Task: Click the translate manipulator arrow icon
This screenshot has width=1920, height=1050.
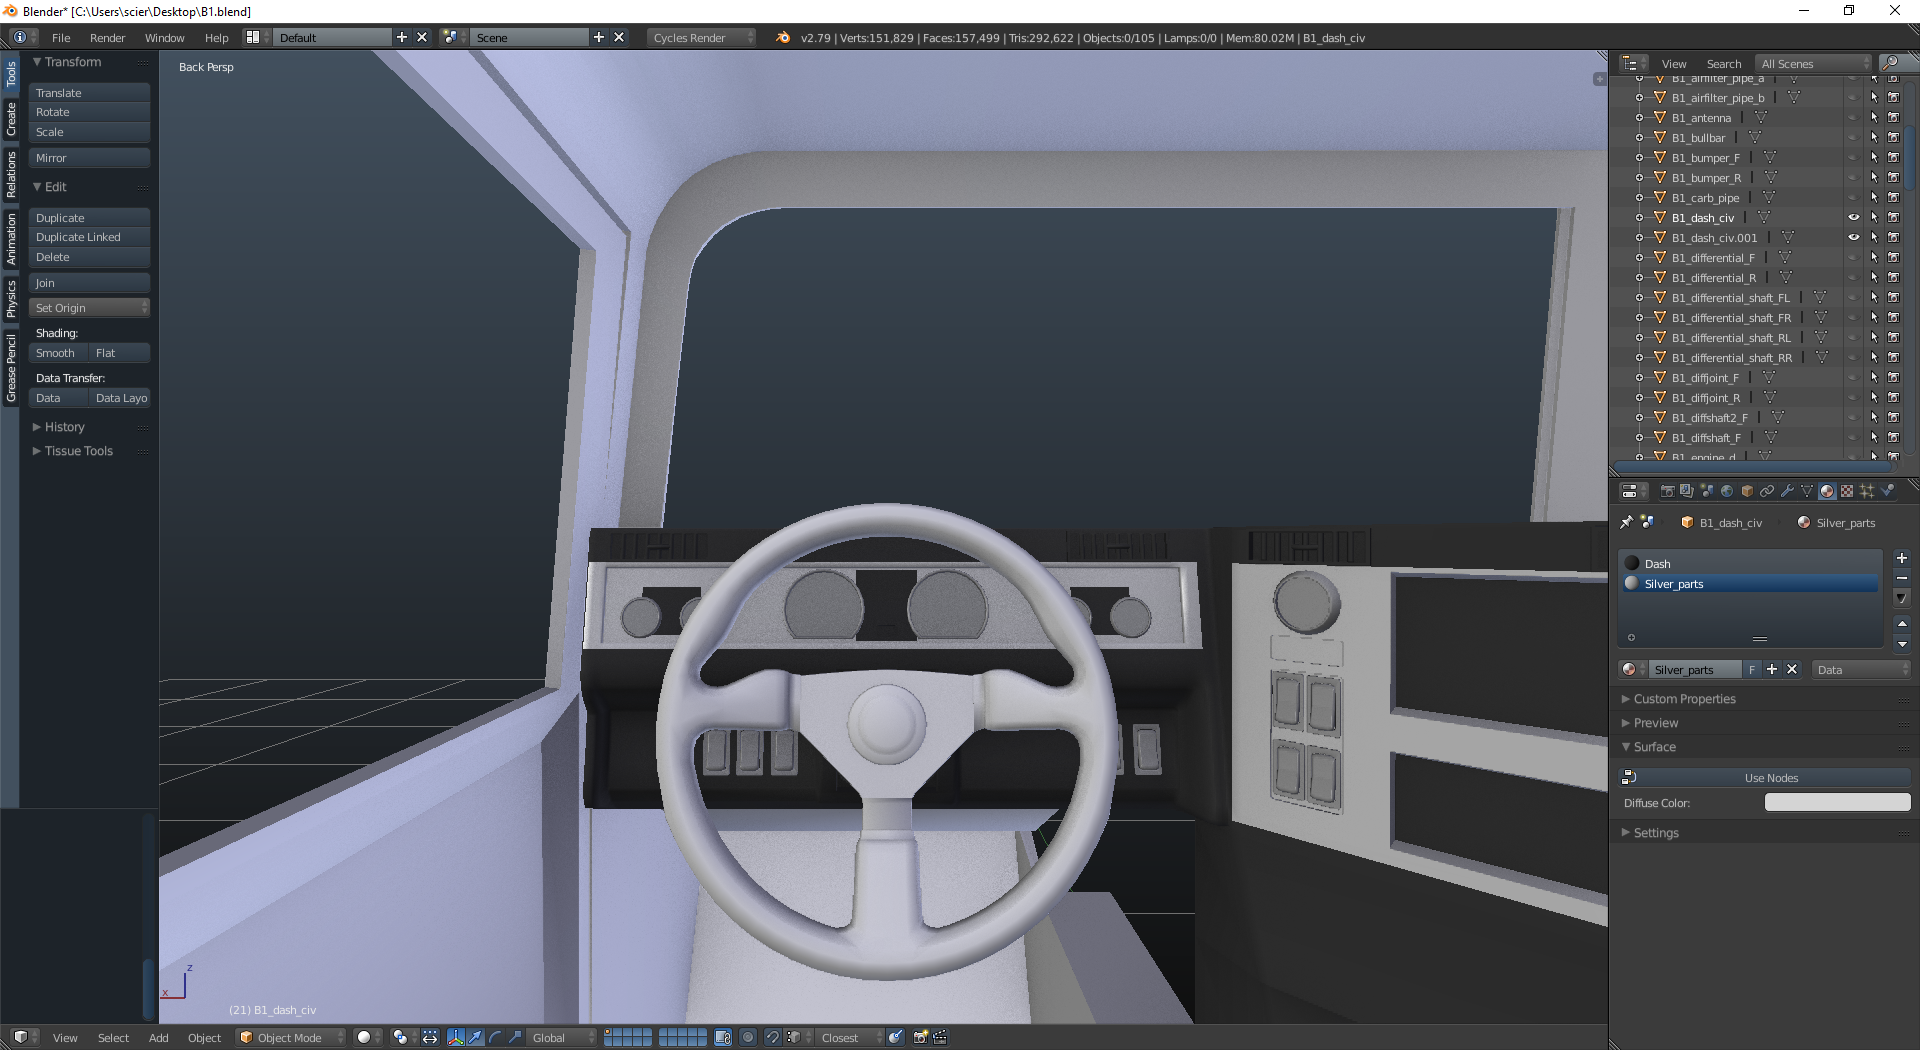Action: point(475,1037)
